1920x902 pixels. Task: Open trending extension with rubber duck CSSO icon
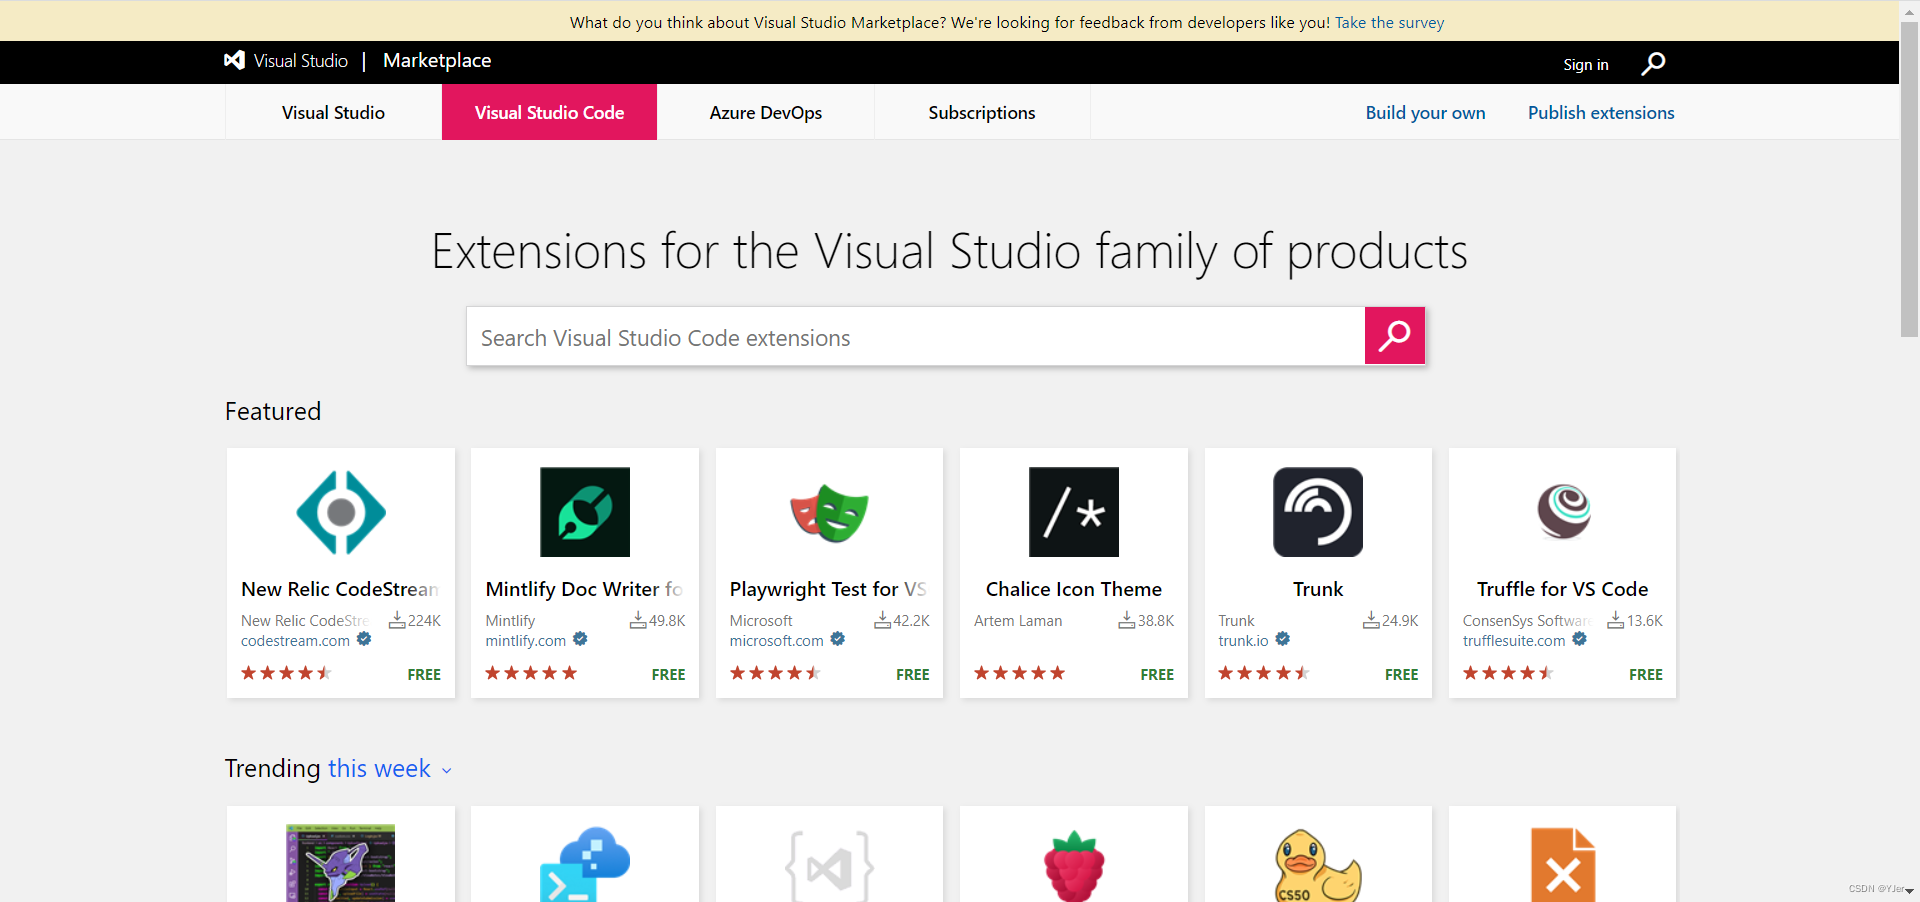(1318, 866)
